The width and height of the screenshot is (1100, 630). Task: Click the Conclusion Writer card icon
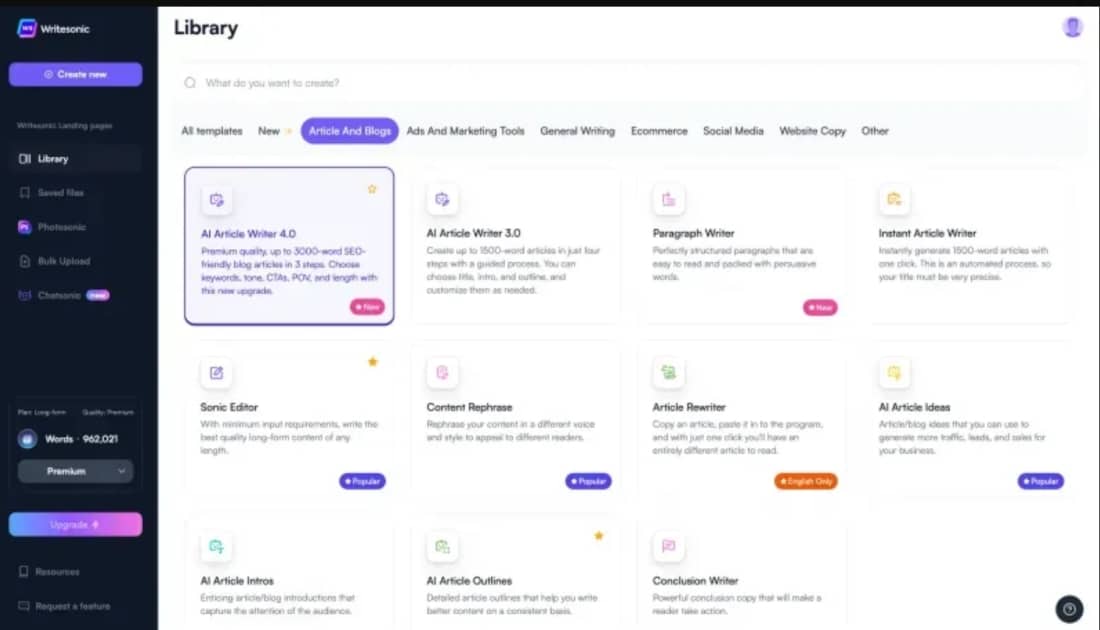[669, 547]
